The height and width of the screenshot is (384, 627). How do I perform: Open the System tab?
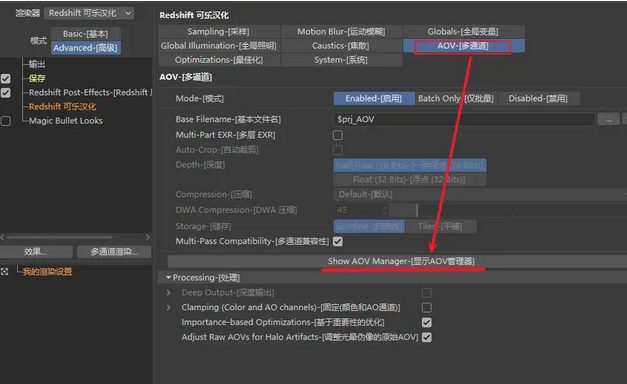coord(341,60)
